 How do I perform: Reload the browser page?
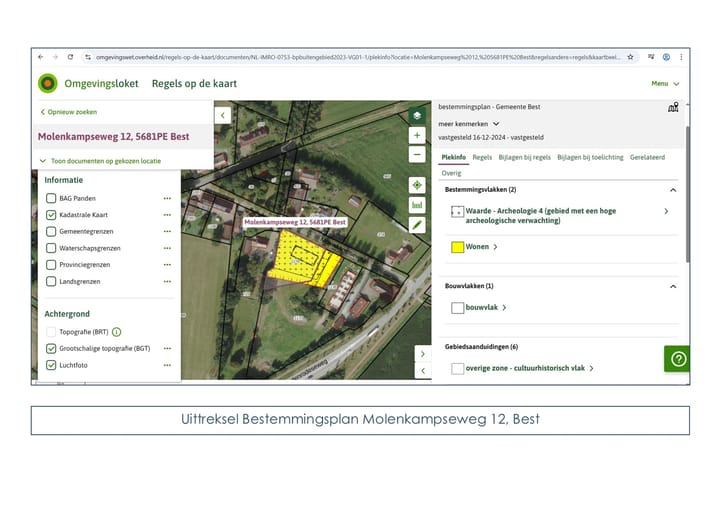(x=70, y=57)
